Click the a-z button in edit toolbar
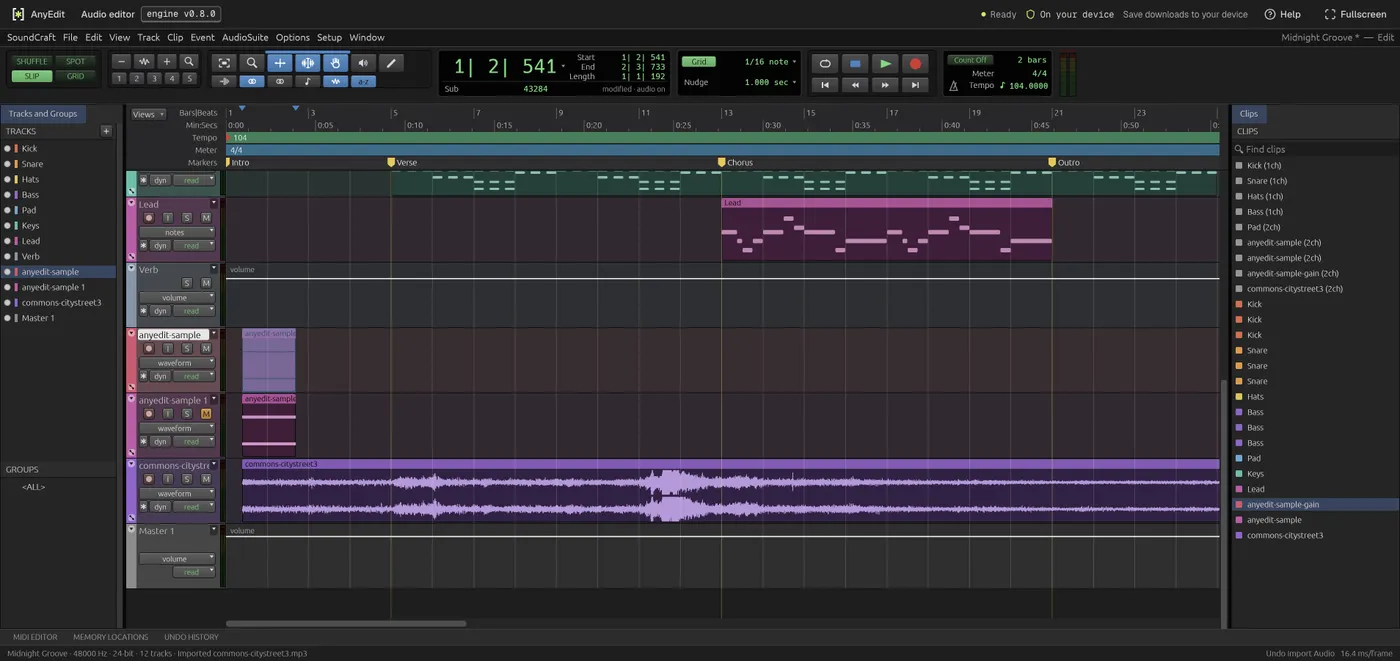The image size is (1400, 661). coord(363,81)
